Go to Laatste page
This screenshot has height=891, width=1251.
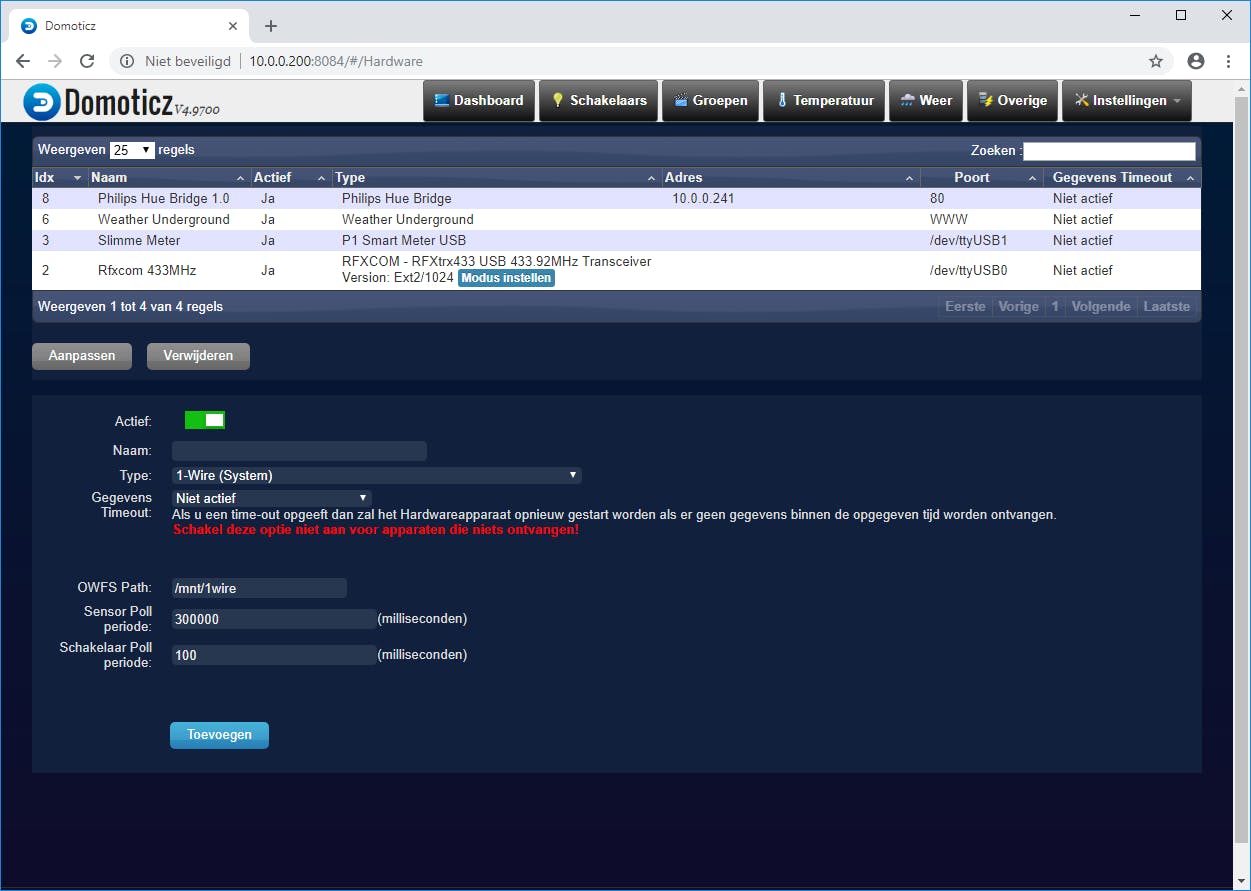(x=1167, y=307)
